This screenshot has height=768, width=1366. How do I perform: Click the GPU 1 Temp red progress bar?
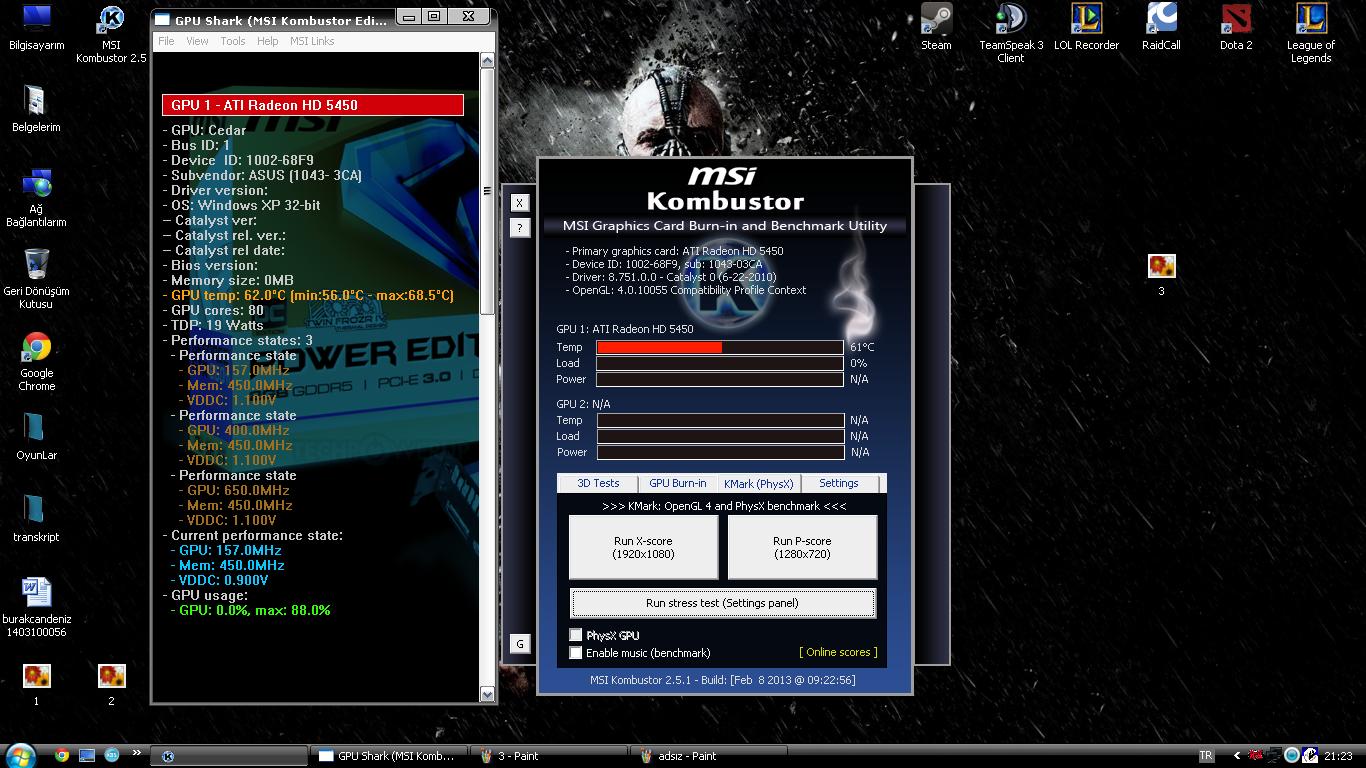point(720,347)
